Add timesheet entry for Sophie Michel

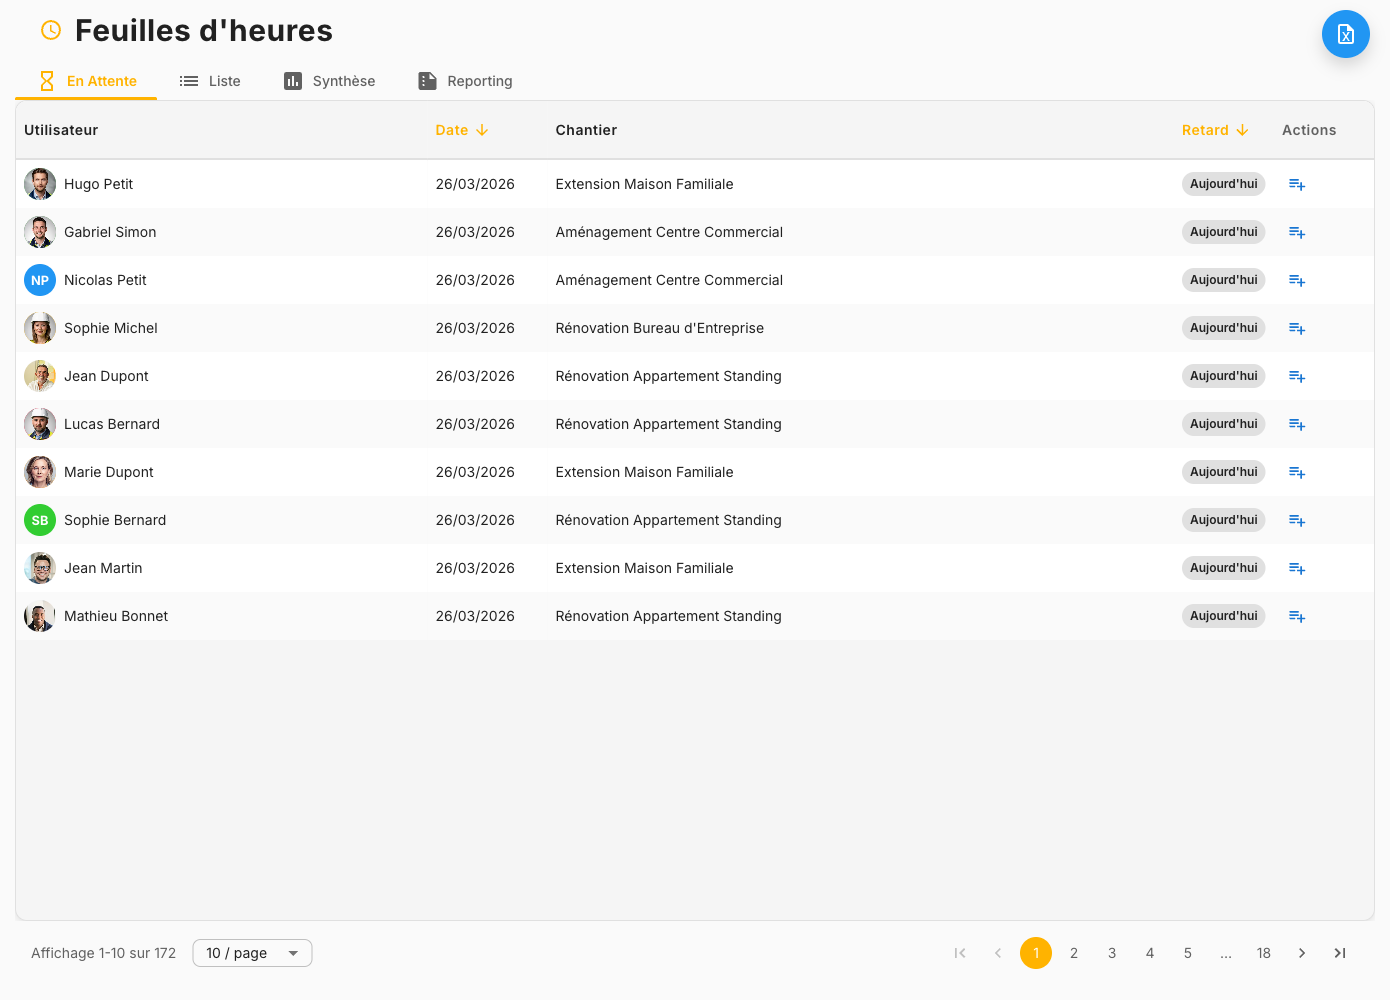(x=1296, y=328)
